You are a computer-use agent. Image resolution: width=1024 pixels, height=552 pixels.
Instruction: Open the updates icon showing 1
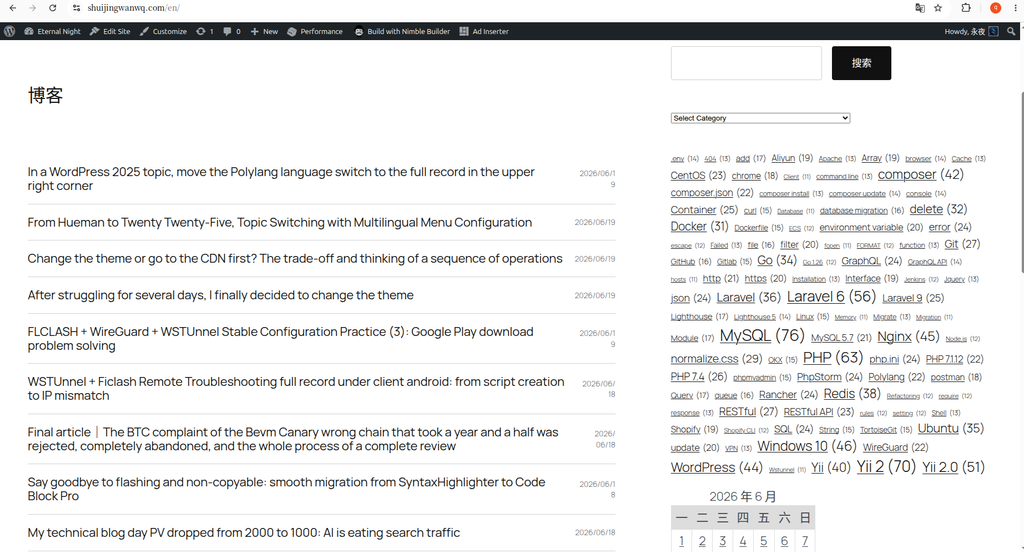[204, 31]
